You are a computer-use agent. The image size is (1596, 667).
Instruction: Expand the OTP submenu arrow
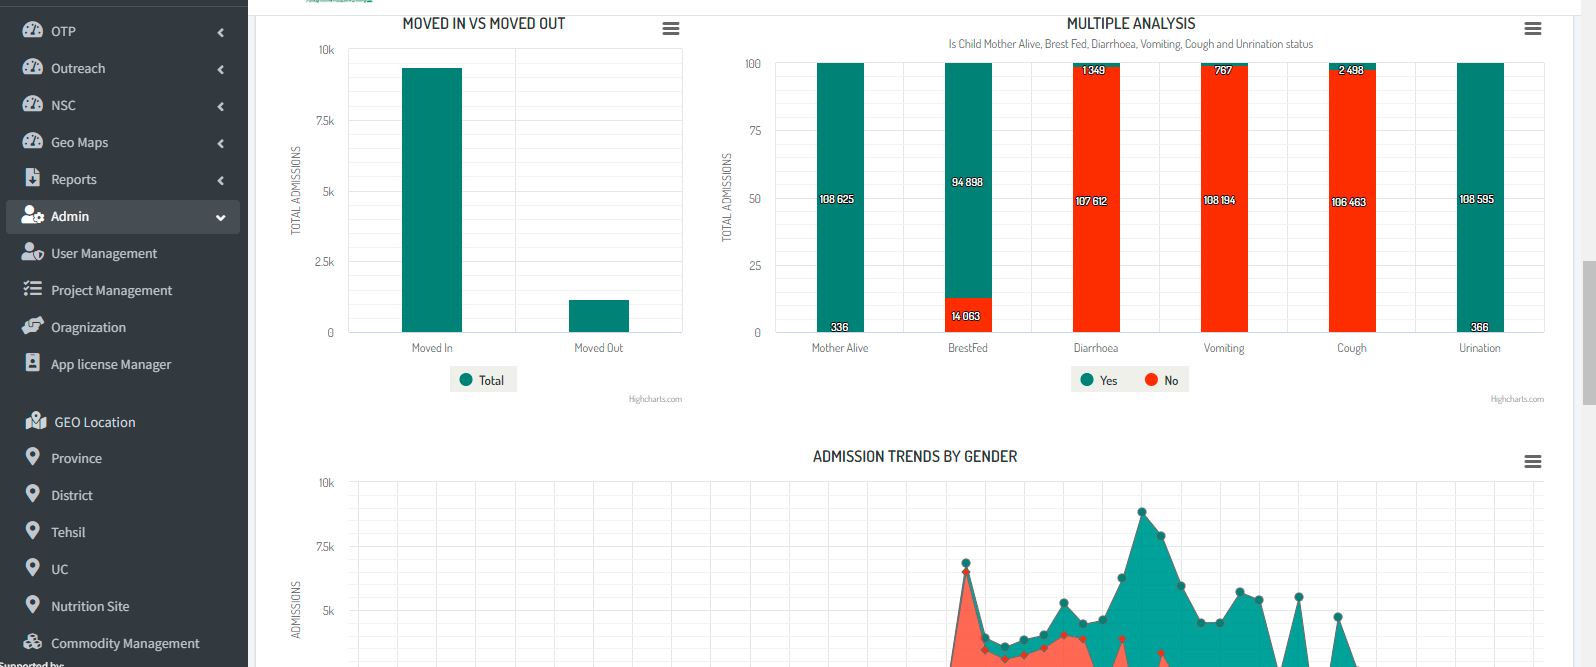[220, 32]
